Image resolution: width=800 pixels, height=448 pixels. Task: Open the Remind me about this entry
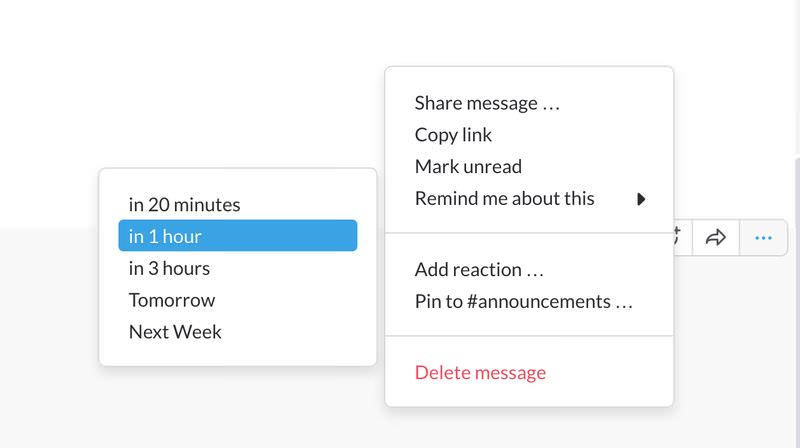tap(504, 199)
